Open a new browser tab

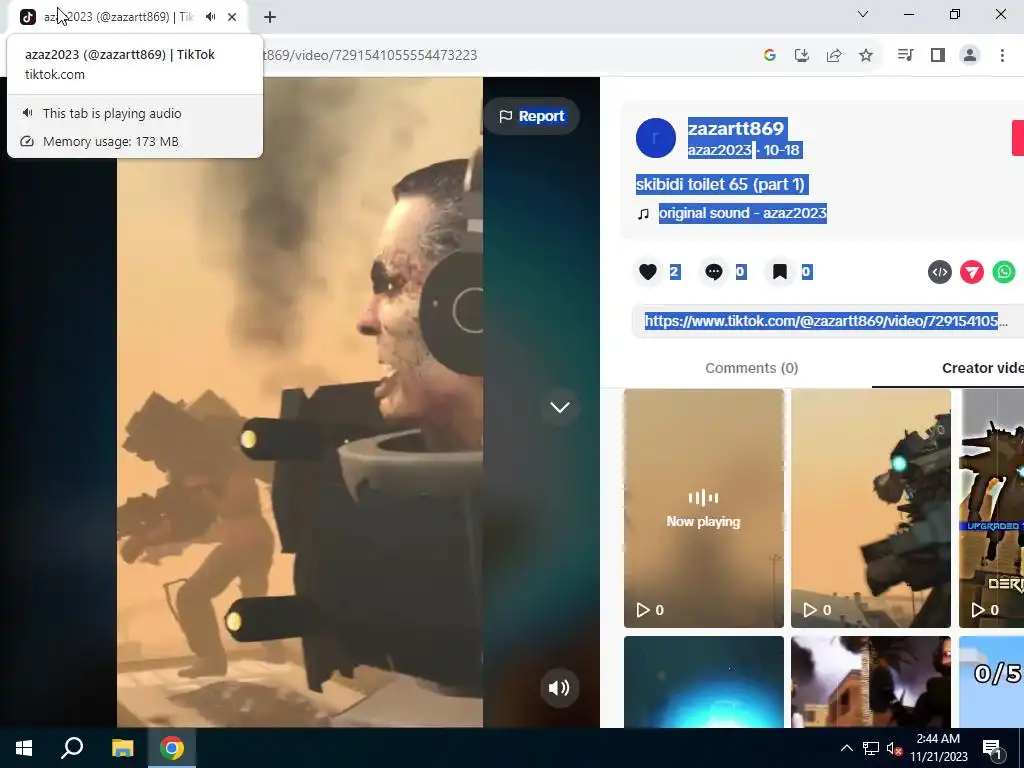pyautogui.click(x=270, y=17)
